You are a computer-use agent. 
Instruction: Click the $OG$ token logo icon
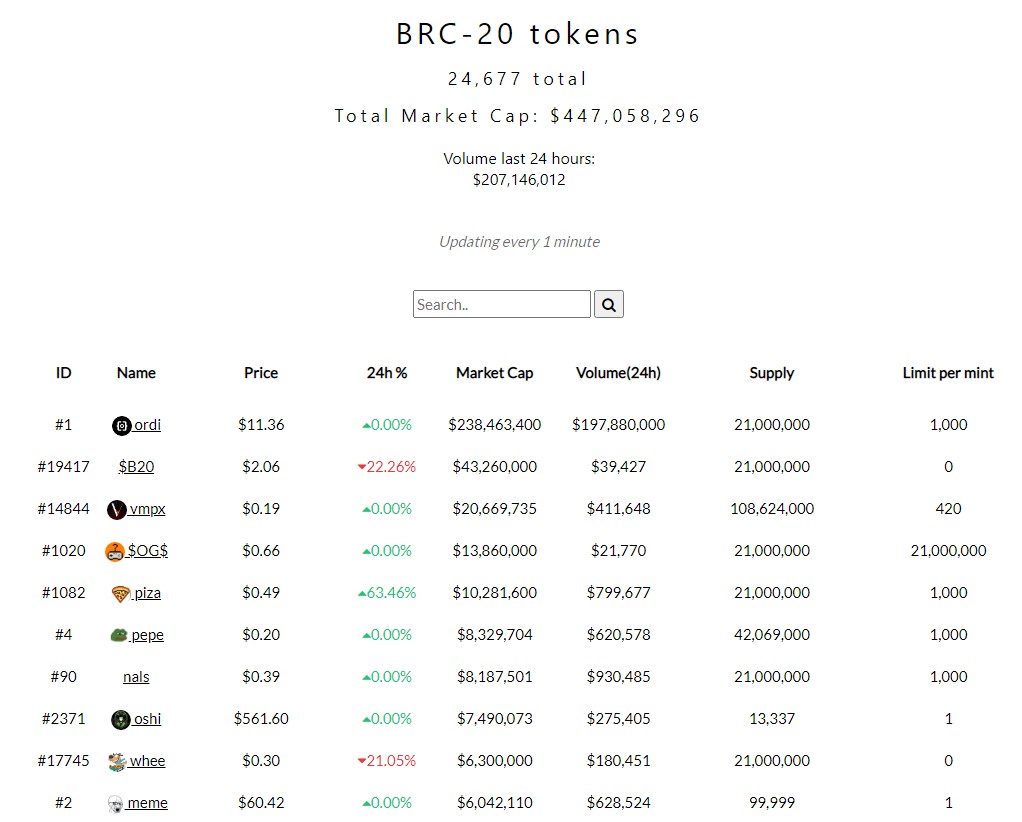click(115, 552)
